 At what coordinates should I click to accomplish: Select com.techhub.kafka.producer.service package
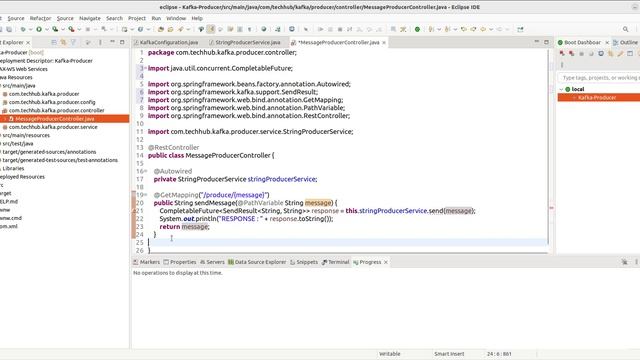[x=53, y=127]
